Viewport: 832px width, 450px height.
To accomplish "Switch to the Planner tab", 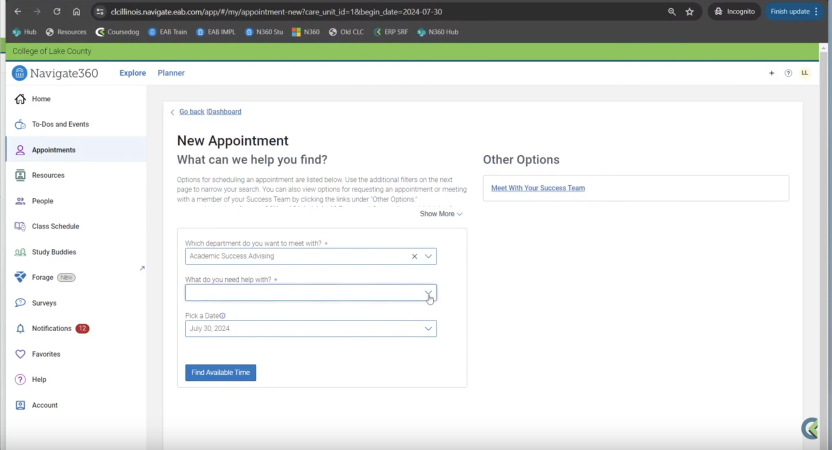I will tap(171, 73).
